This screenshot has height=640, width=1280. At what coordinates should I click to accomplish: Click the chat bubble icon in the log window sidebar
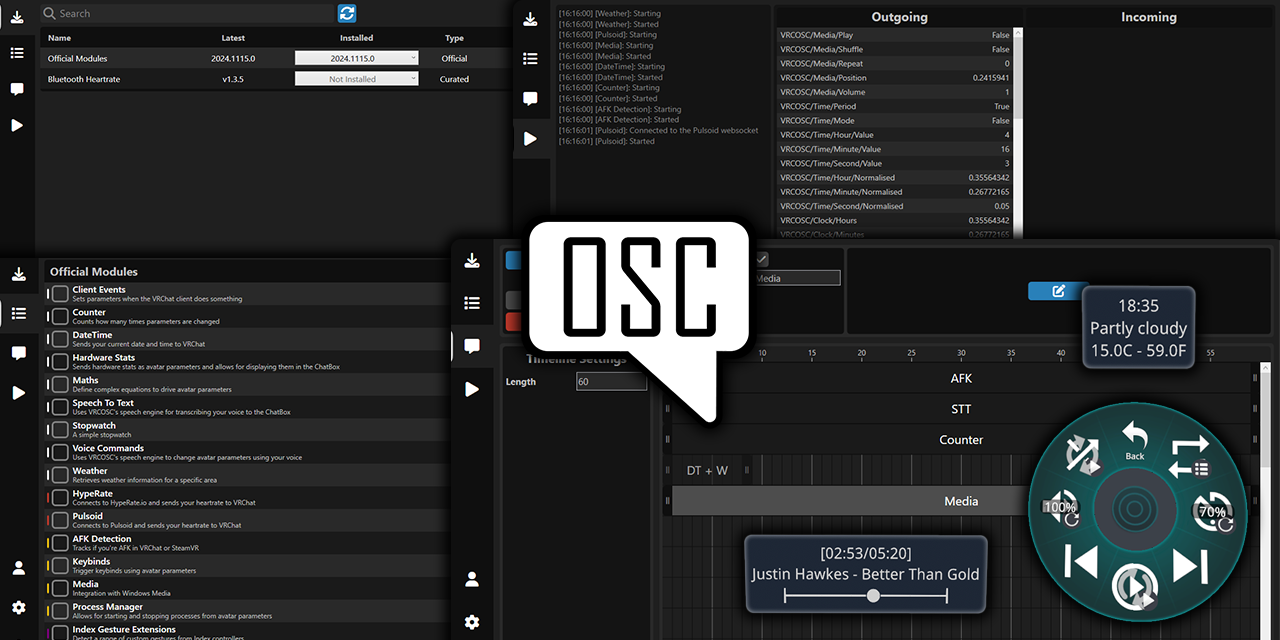(x=531, y=99)
